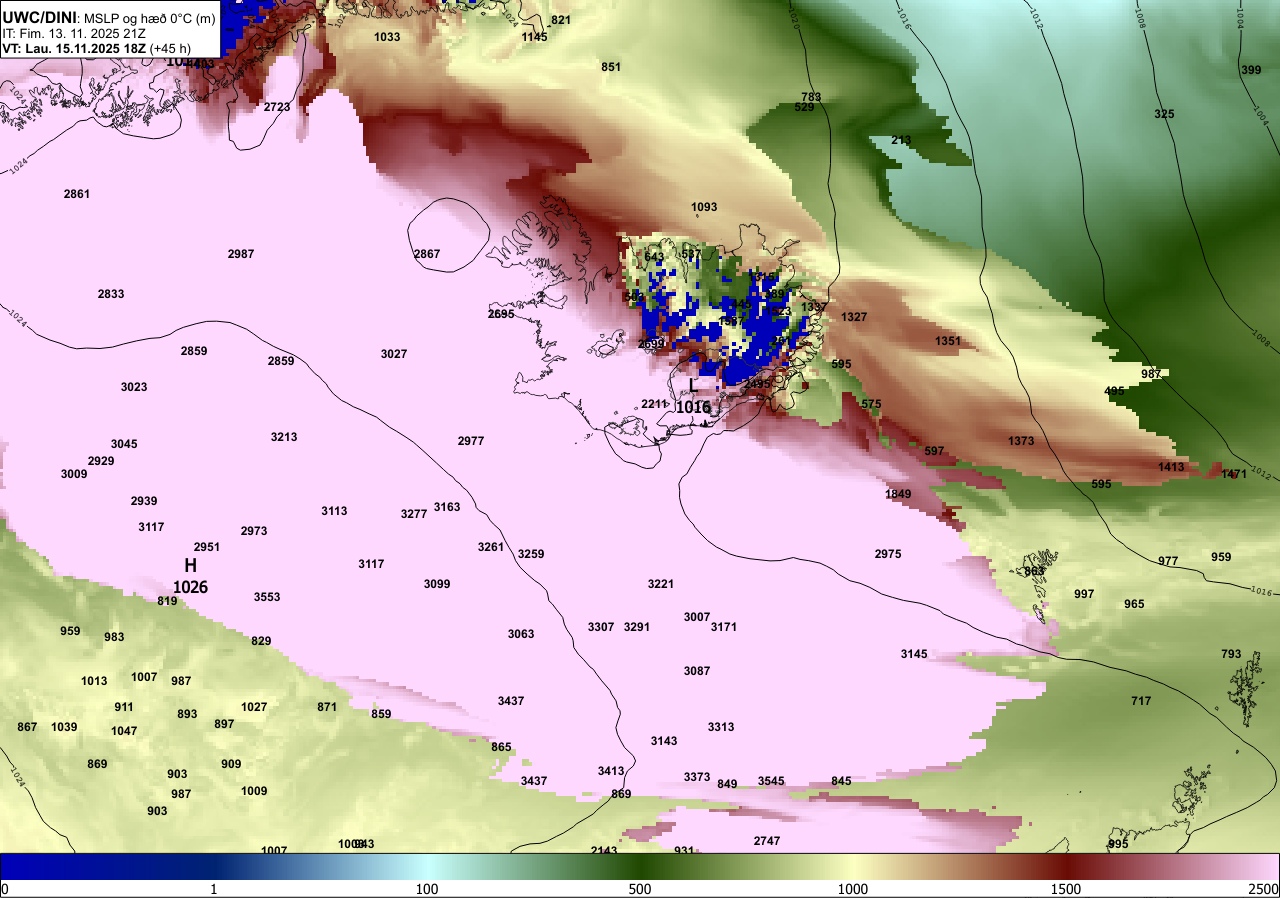
Task: Click the freezing level value 3087
Action: 697,671
